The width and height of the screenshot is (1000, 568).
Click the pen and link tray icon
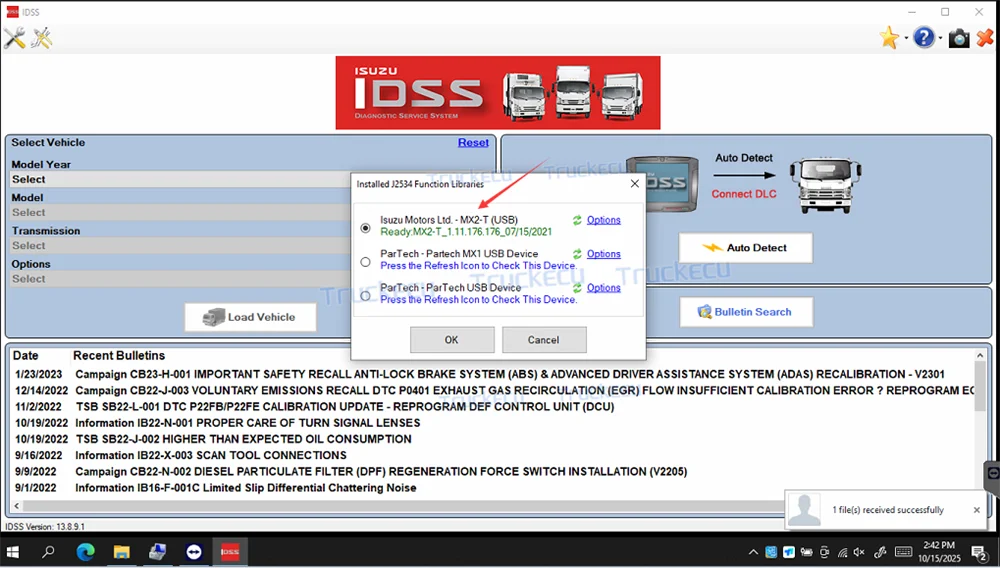(x=880, y=552)
